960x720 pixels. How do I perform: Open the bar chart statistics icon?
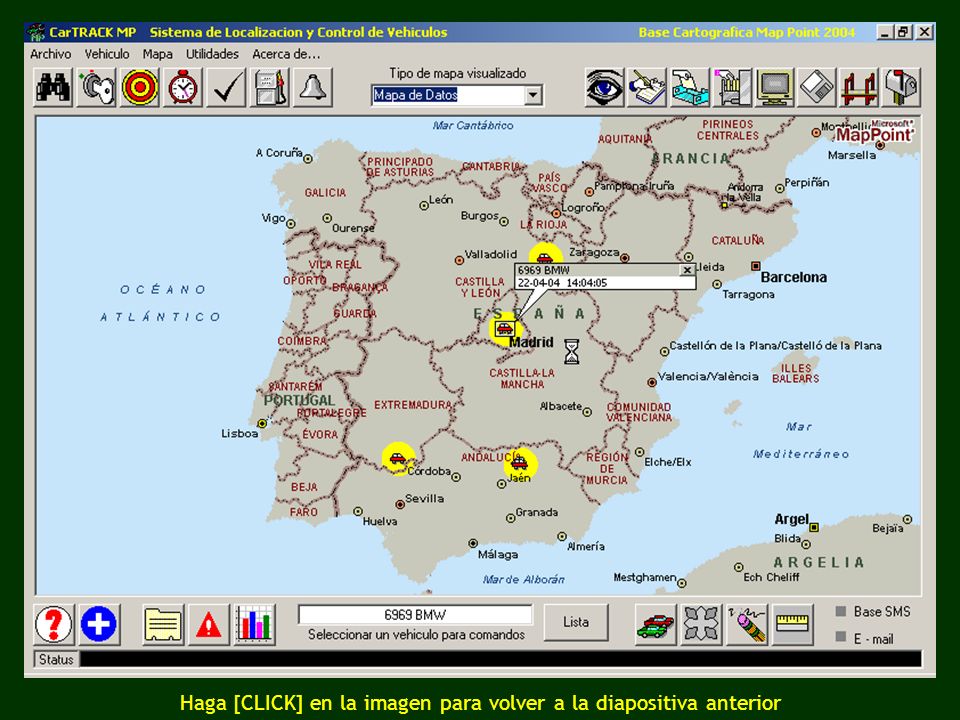point(255,624)
